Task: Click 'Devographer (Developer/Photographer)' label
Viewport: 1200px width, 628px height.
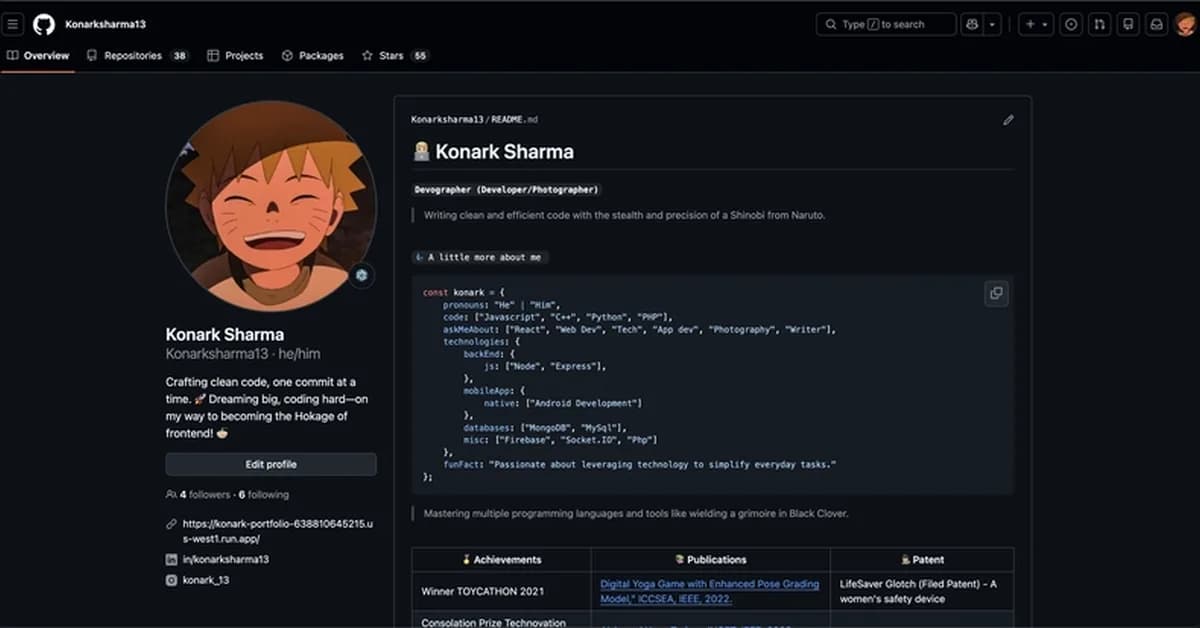Action: [x=507, y=189]
